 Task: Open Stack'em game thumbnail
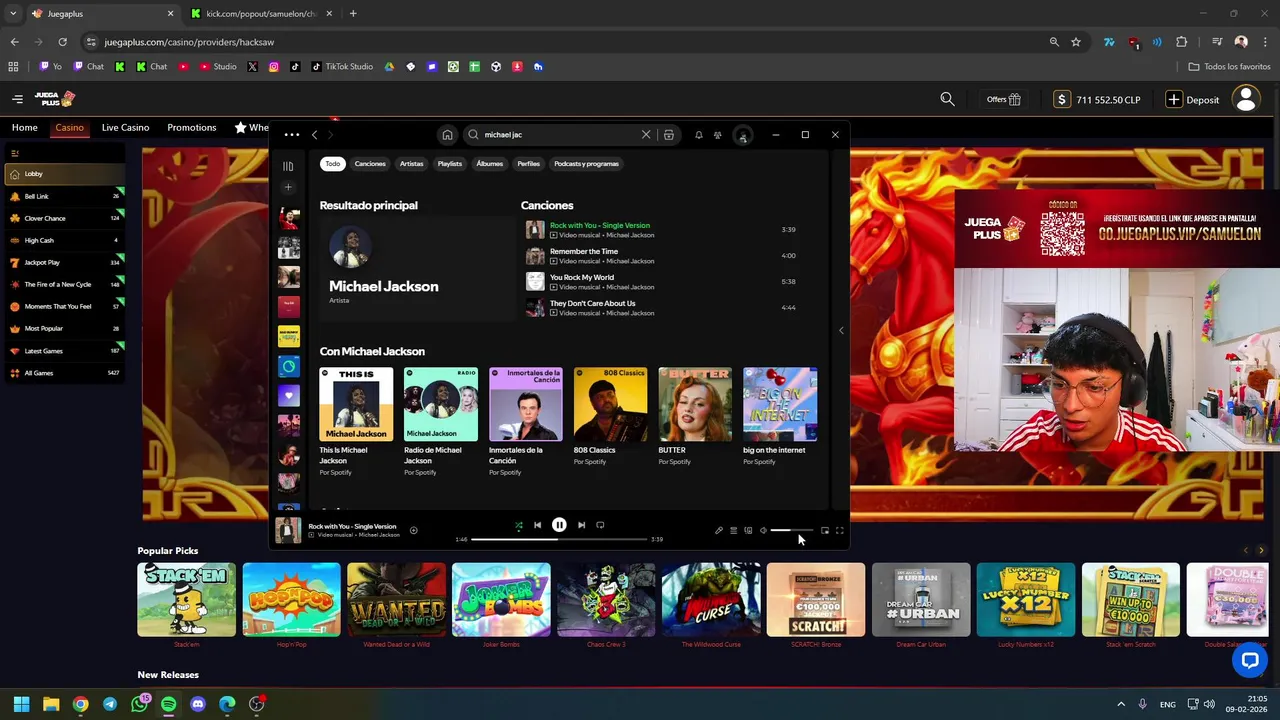pyautogui.click(x=186, y=600)
